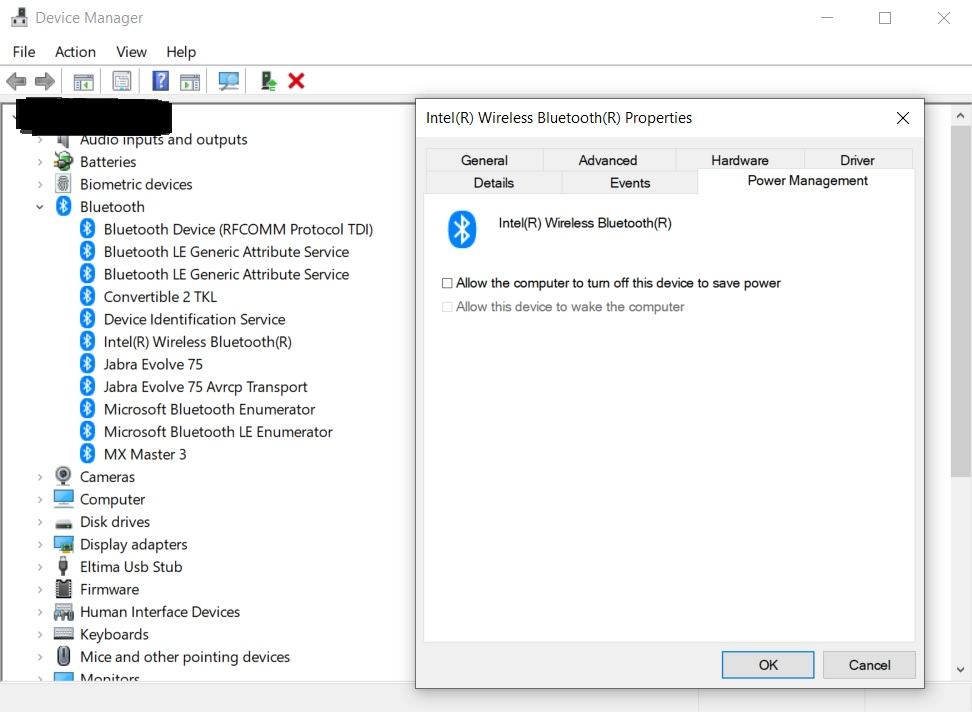
Task: Click the Firmware chip icon
Action: (x=64, y=589)
